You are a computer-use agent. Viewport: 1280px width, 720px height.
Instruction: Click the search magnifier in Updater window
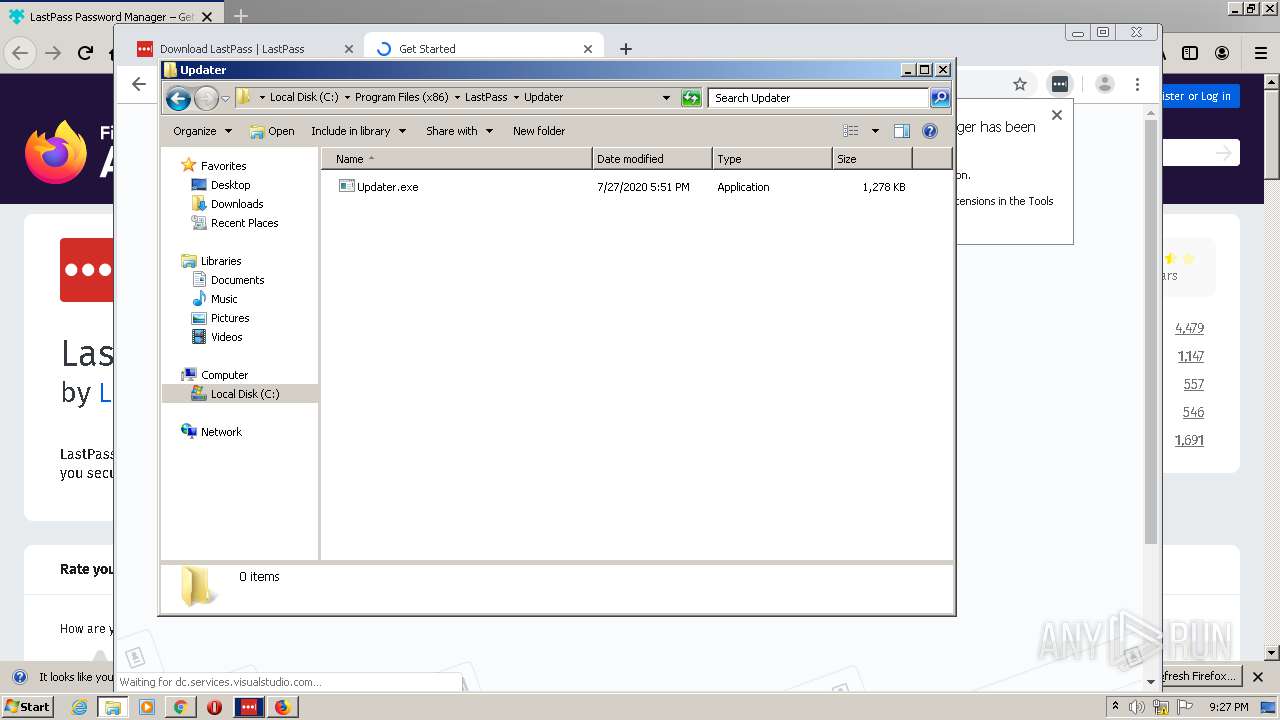[939, 98]
